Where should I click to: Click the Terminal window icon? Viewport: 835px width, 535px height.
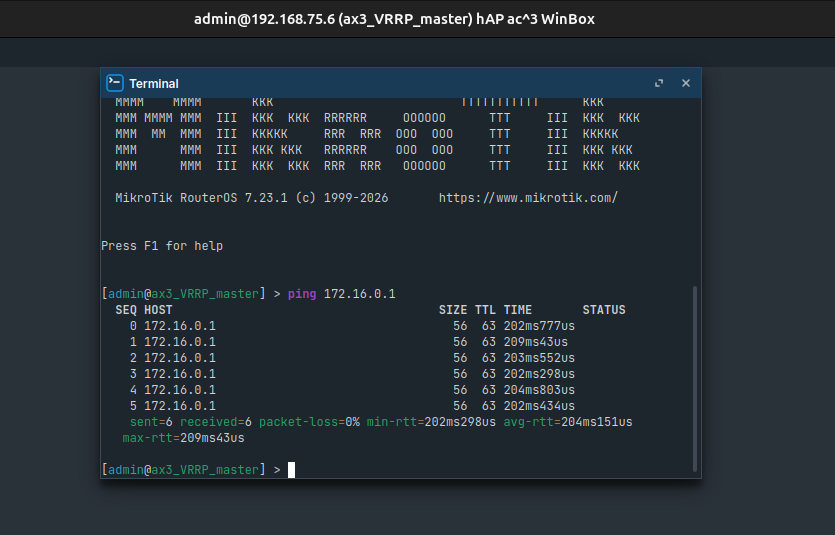pos(114,83)
